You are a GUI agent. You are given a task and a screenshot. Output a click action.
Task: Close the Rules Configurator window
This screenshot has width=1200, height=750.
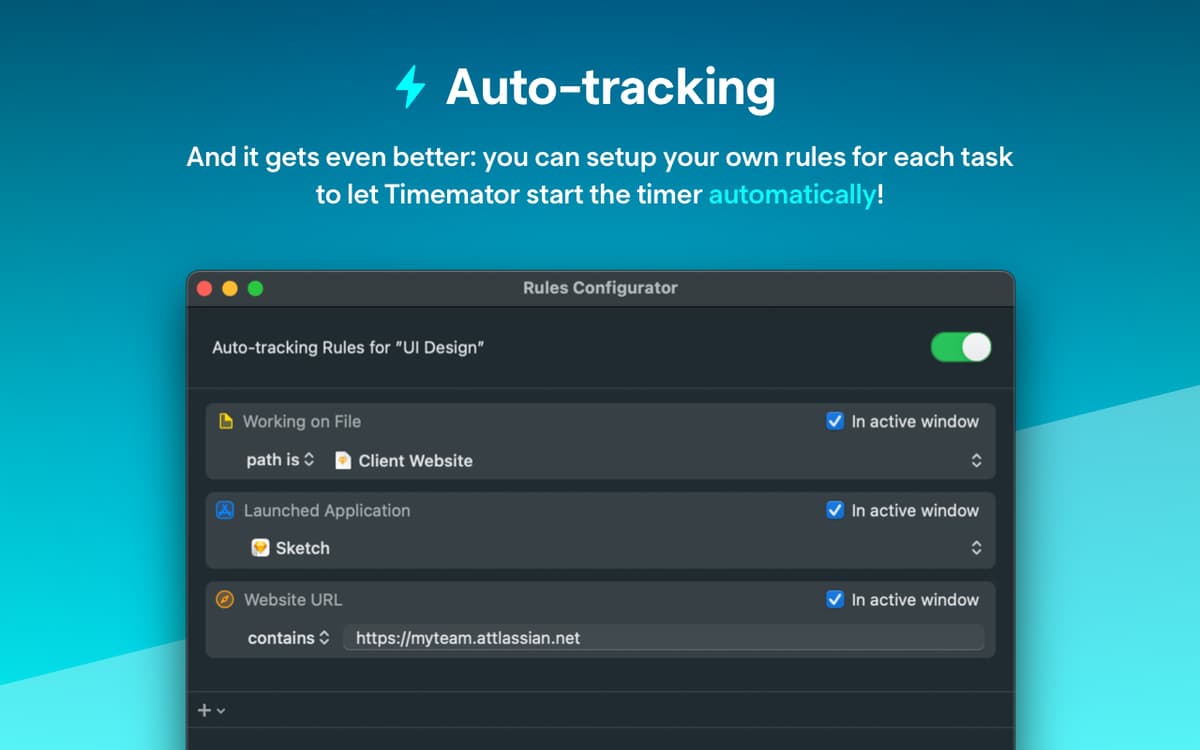coord(205,288)
